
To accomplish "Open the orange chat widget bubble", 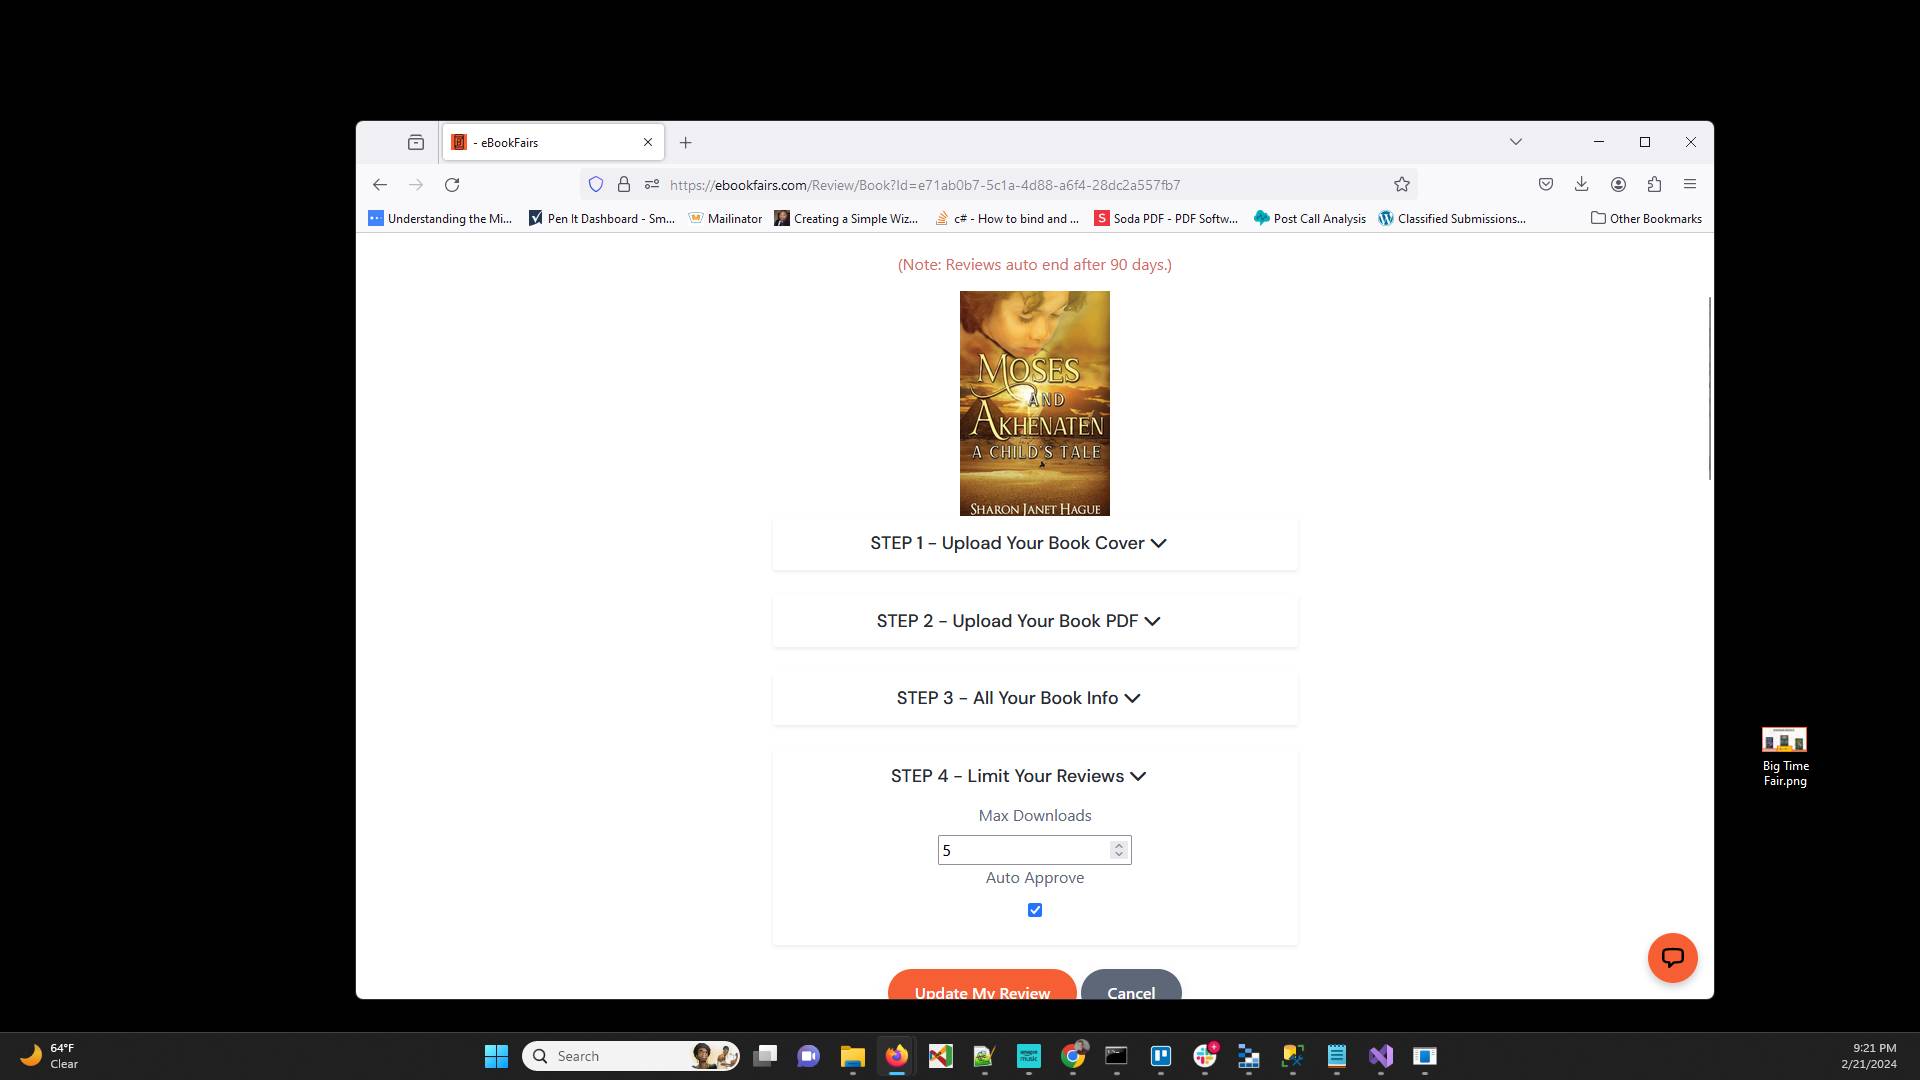I will [1672, 957].
